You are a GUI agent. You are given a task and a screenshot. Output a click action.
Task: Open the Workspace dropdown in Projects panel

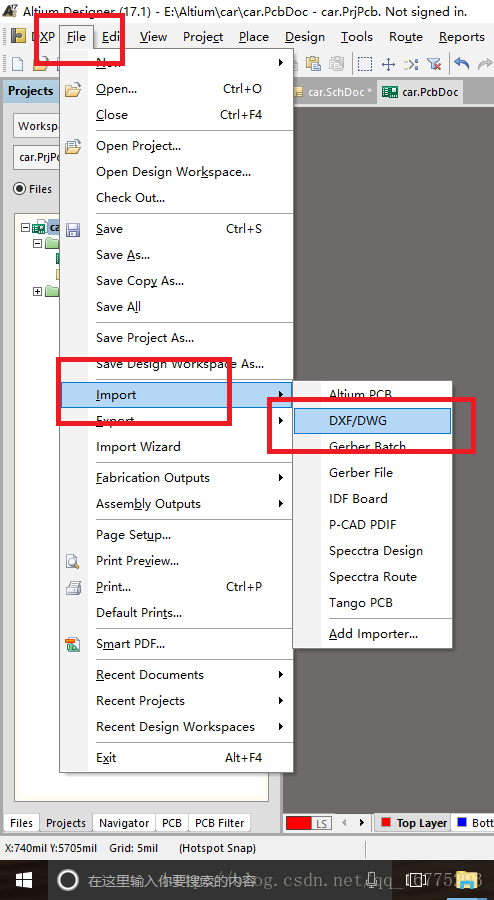(x=37, y=126)
